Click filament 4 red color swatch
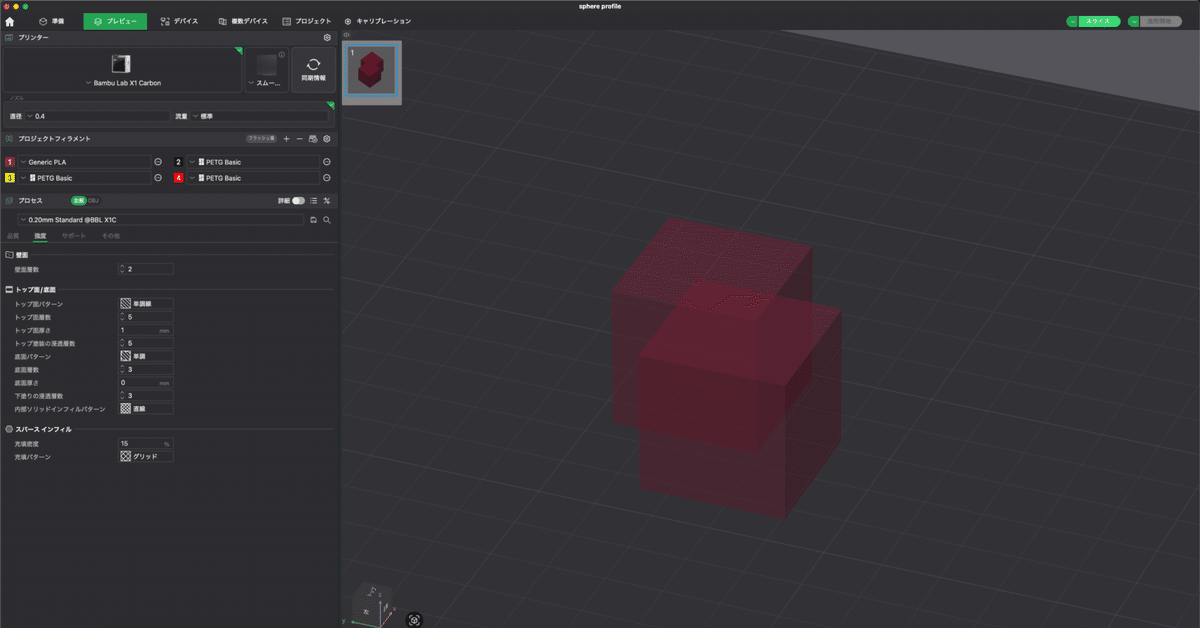The height and width of the screenshot is (628, 1200). [178, 178]
